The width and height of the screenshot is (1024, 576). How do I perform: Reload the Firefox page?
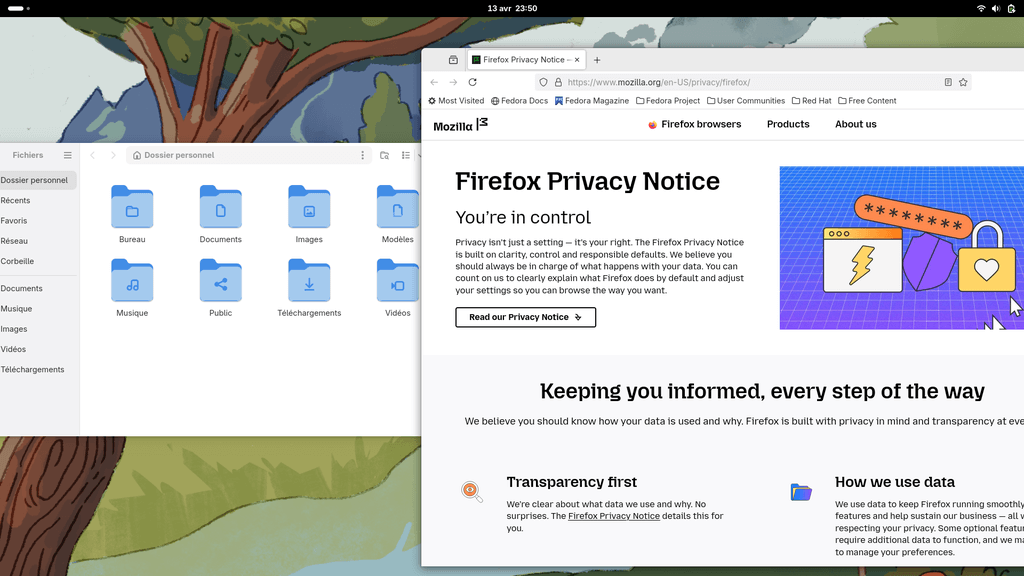click(473, 82)
